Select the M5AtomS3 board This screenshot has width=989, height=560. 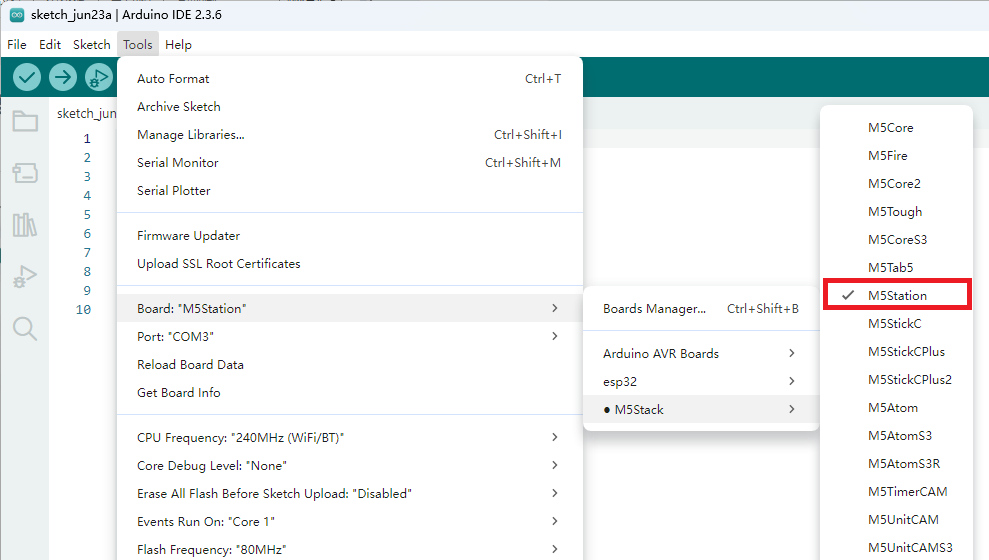(x=896, y=435)
